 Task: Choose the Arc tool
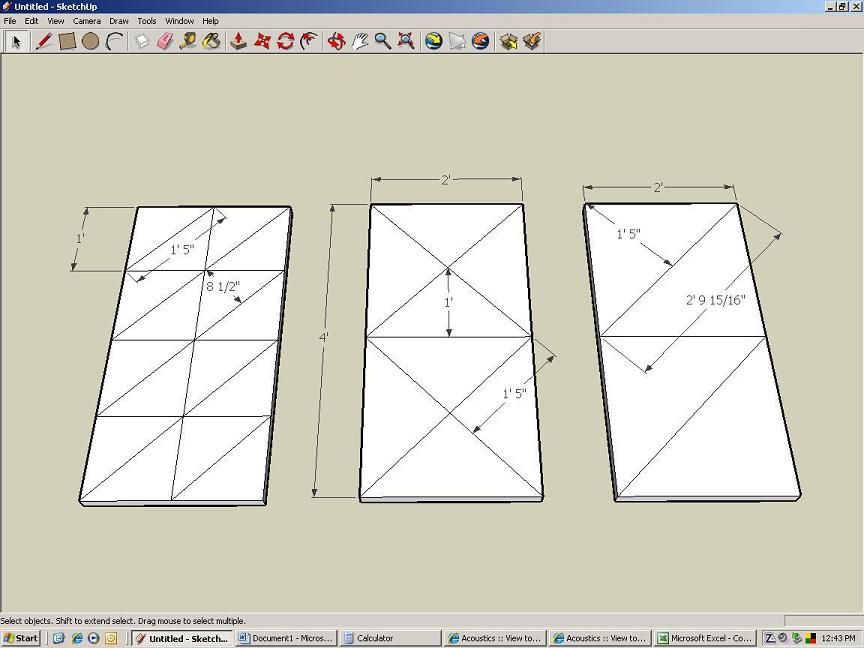(115, 41)
